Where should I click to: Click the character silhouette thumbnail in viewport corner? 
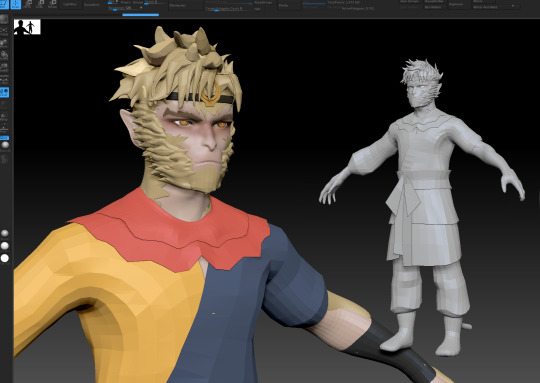(27, 27)
